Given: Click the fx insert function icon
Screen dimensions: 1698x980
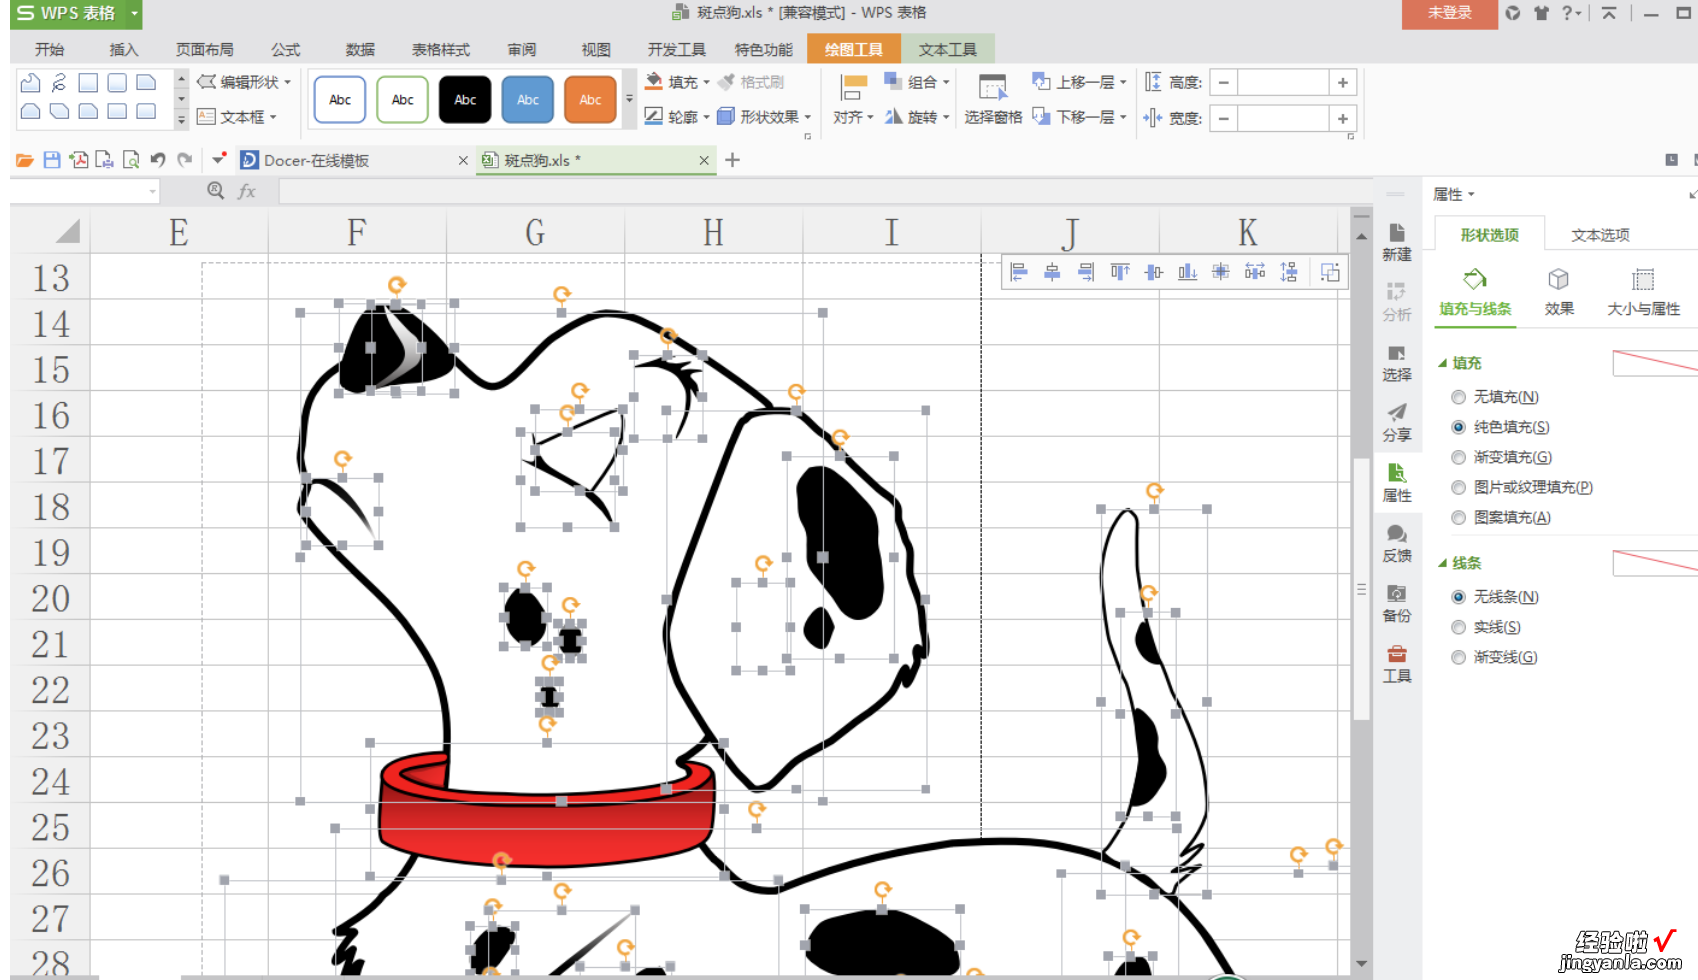Looking at the screenshot, I should pyautogui.click(x=246, y=191).
